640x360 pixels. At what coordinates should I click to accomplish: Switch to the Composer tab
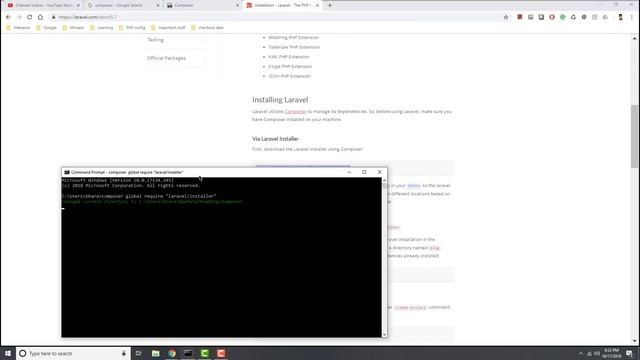click(202, 5)
